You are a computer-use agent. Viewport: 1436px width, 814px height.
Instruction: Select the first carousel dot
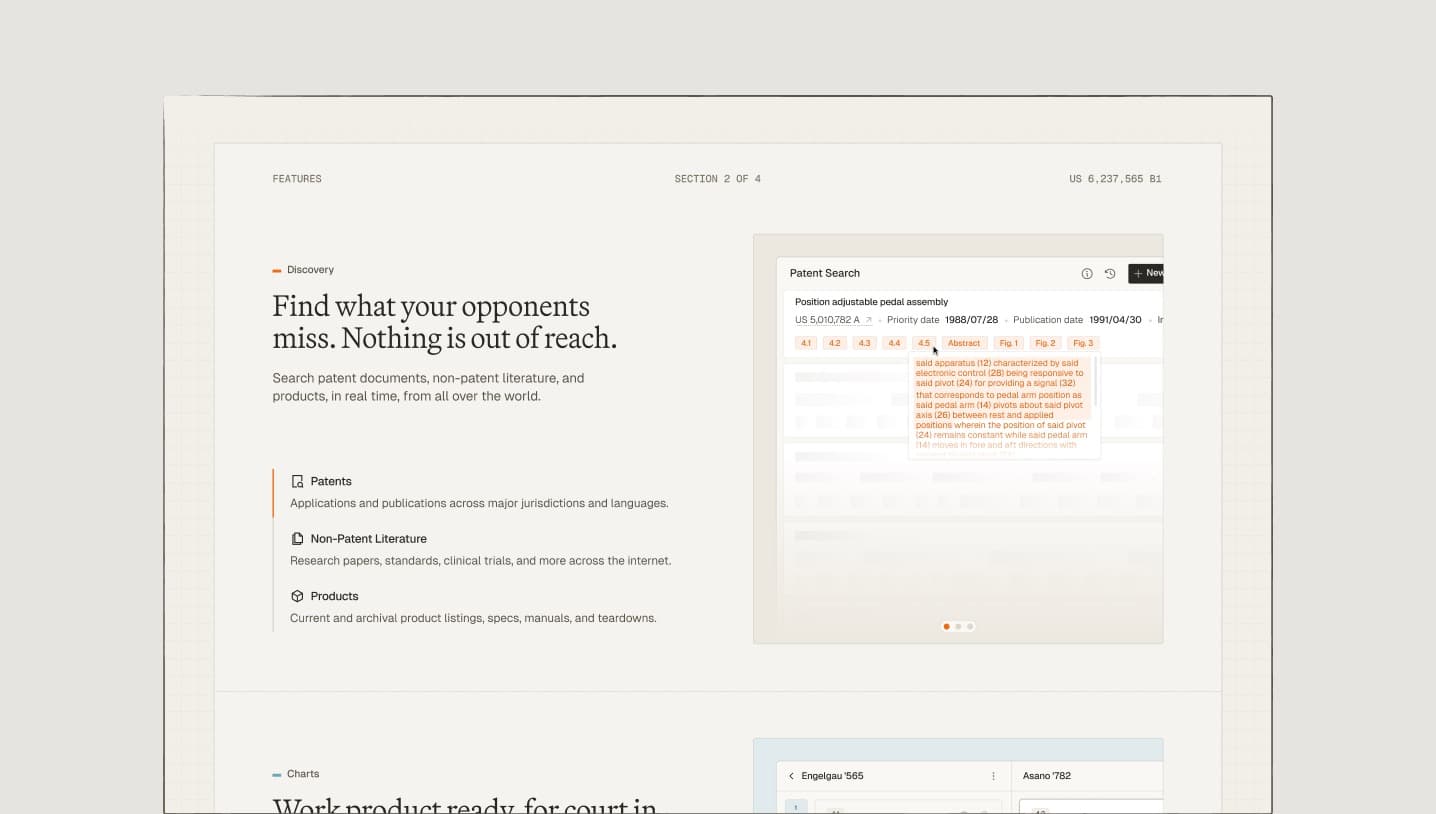point(947,627)
